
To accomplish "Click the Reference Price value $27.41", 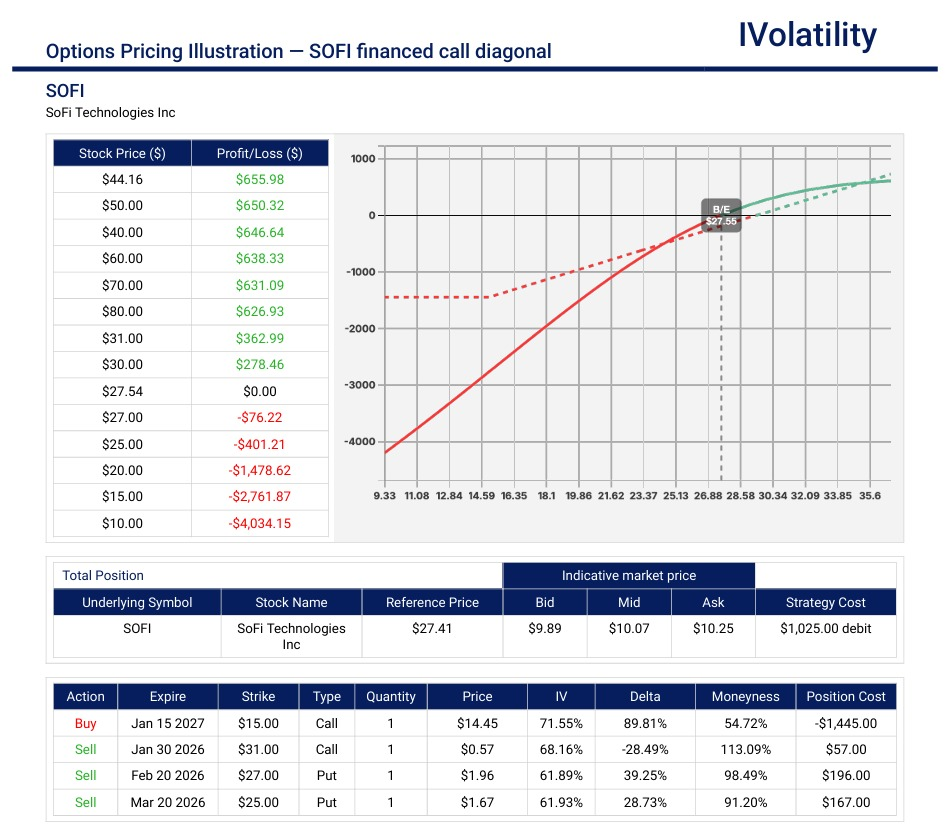I will [432, 628].
